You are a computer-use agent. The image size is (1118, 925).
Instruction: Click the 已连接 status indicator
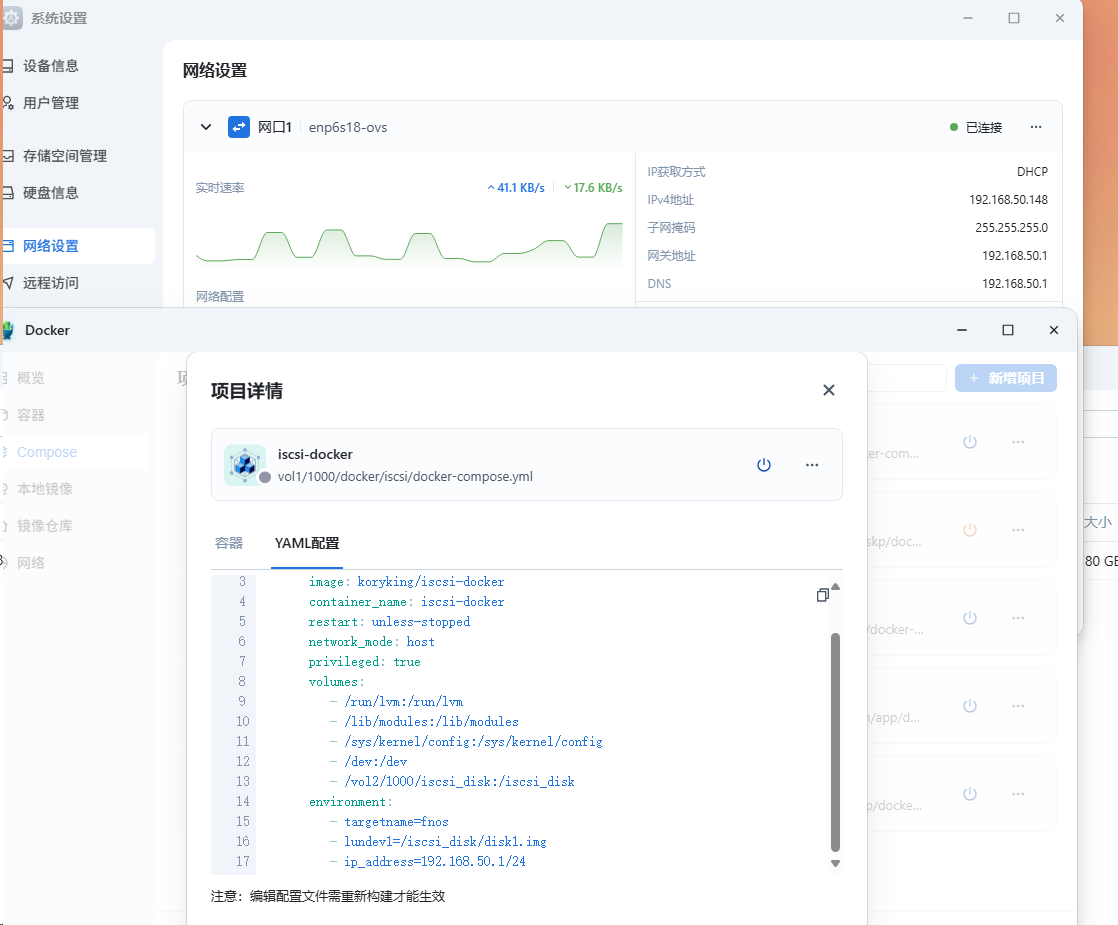976,127
